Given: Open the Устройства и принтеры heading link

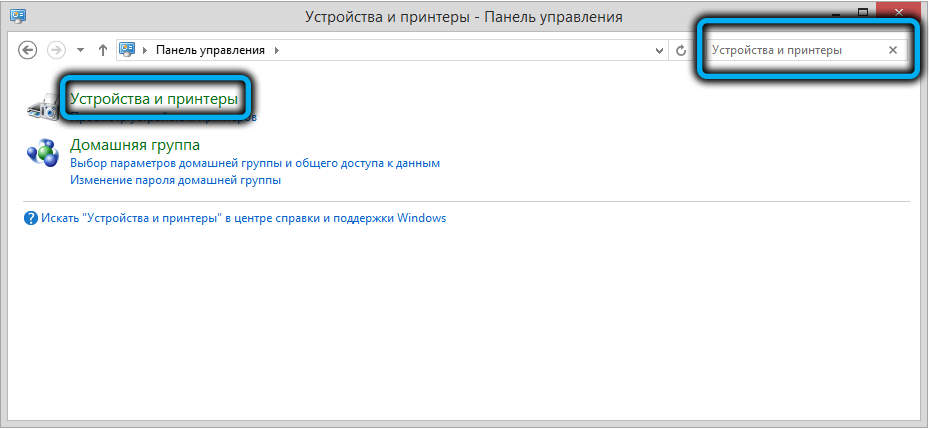Looking at the screenshot, I should (x=154, y=99).
